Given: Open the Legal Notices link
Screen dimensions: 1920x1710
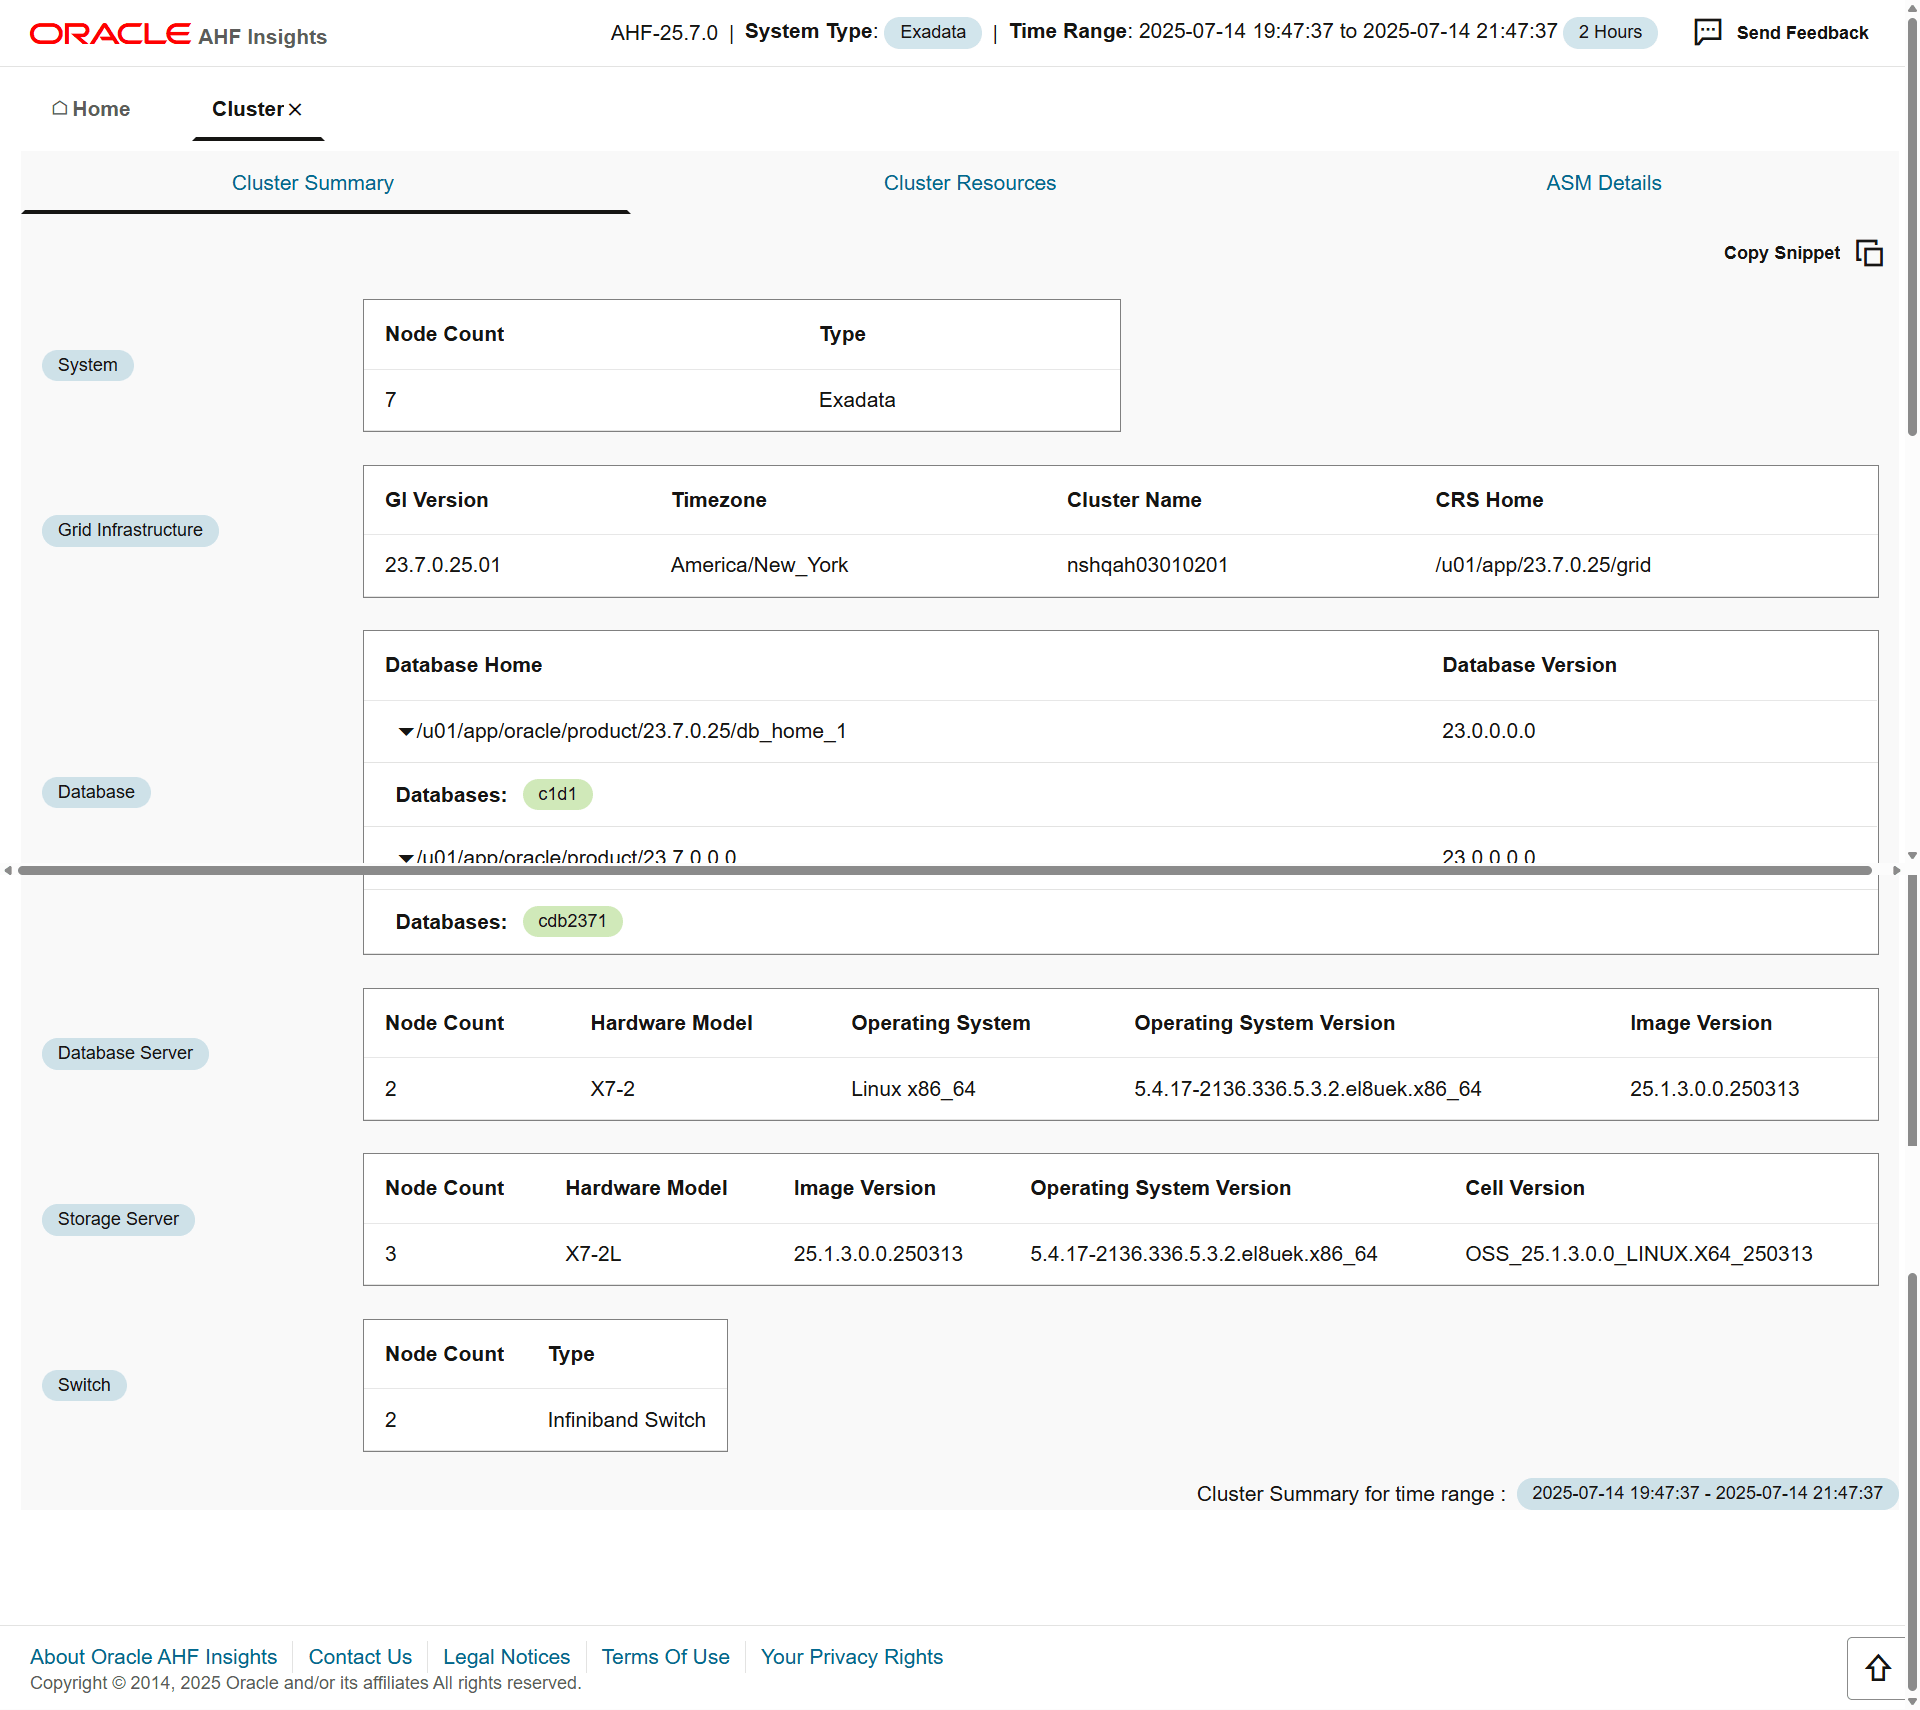Looking at the screenshot, I should [x=506, y=1657].
